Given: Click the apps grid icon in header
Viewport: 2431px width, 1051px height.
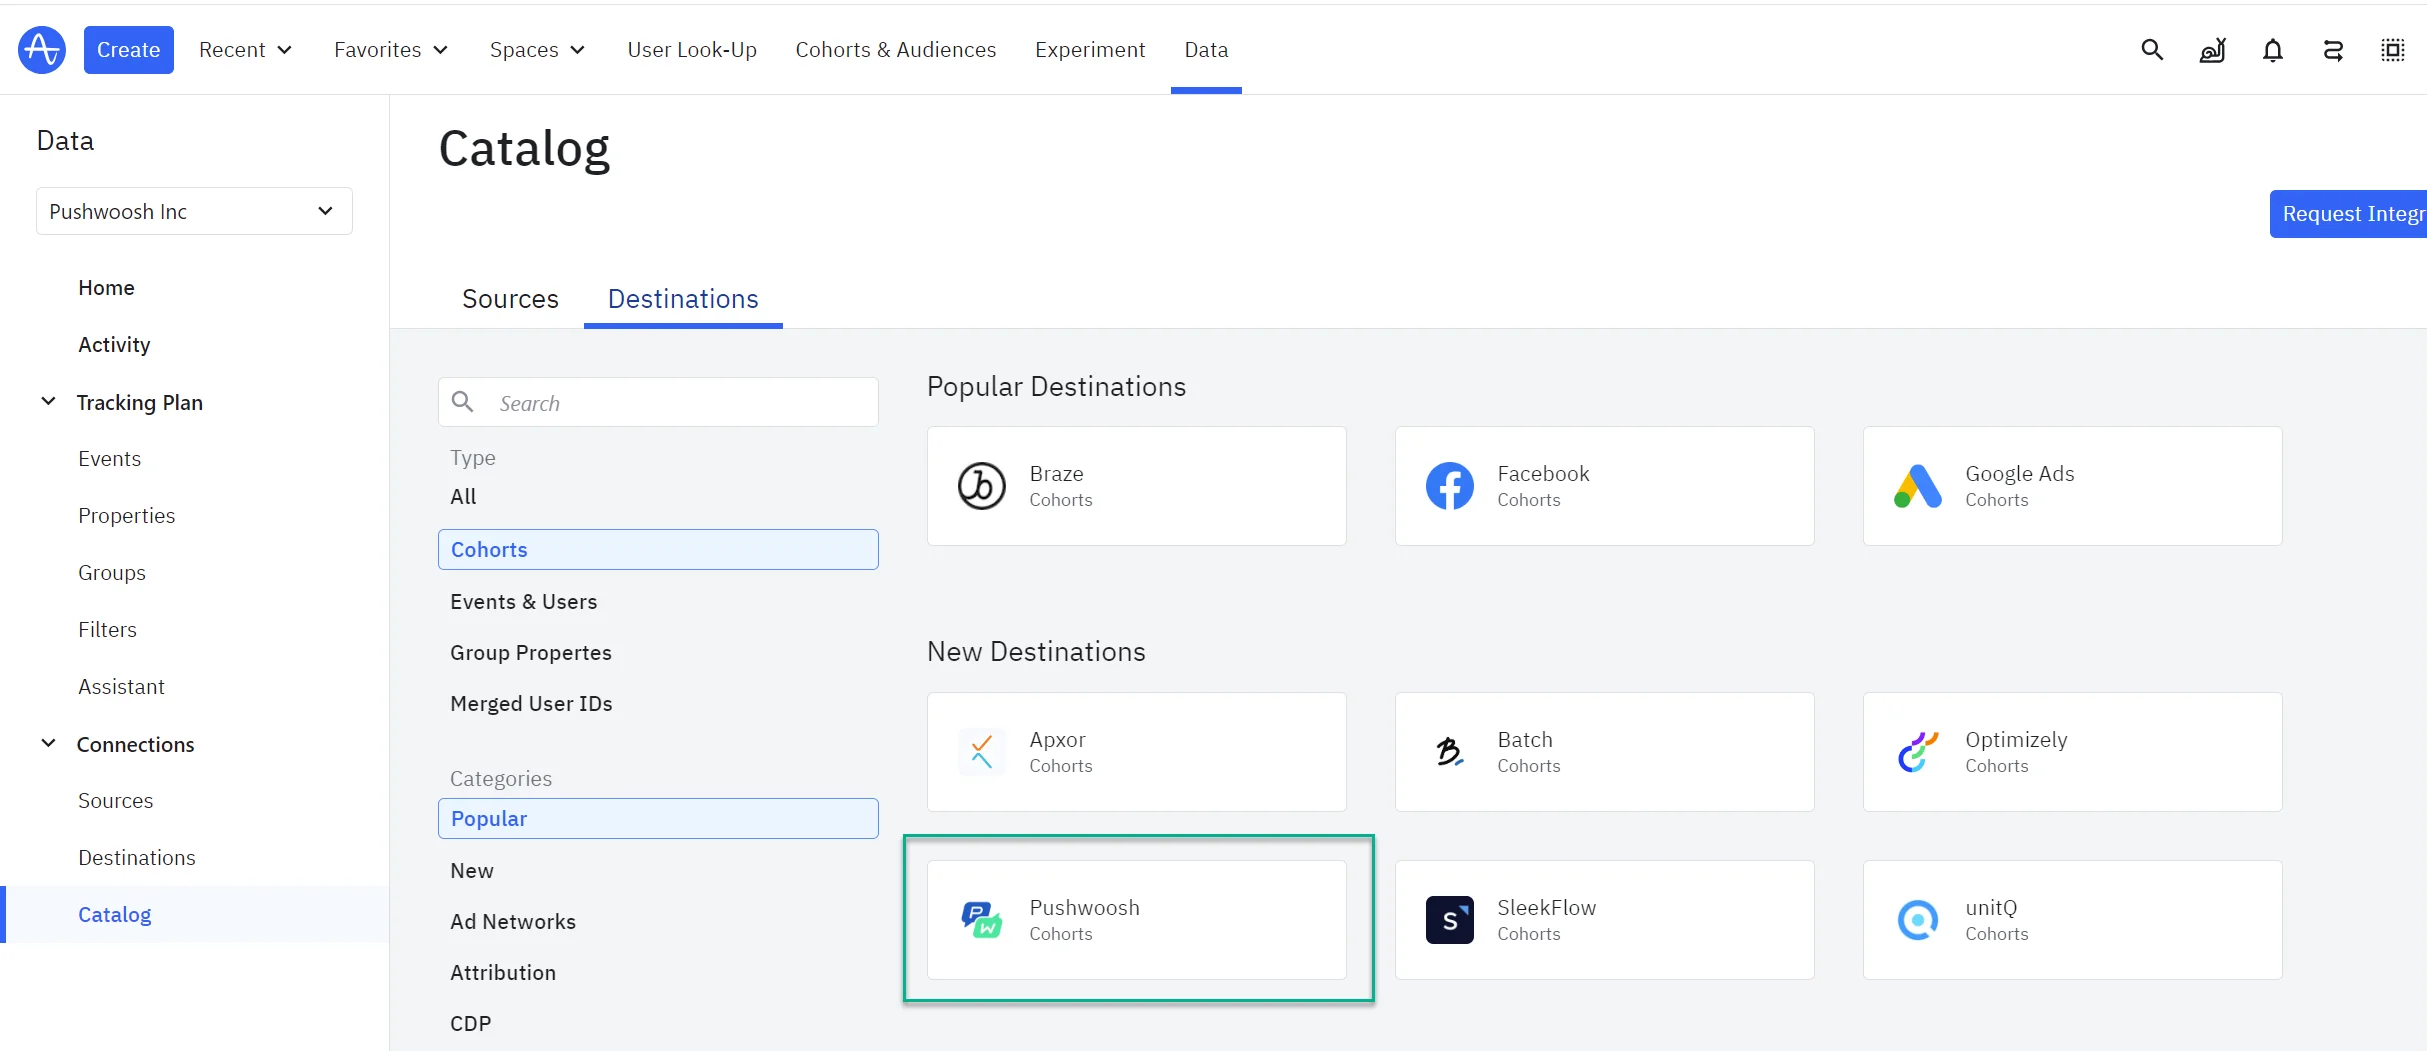Looking at the screenshot, I should (x=2392, y=50).
